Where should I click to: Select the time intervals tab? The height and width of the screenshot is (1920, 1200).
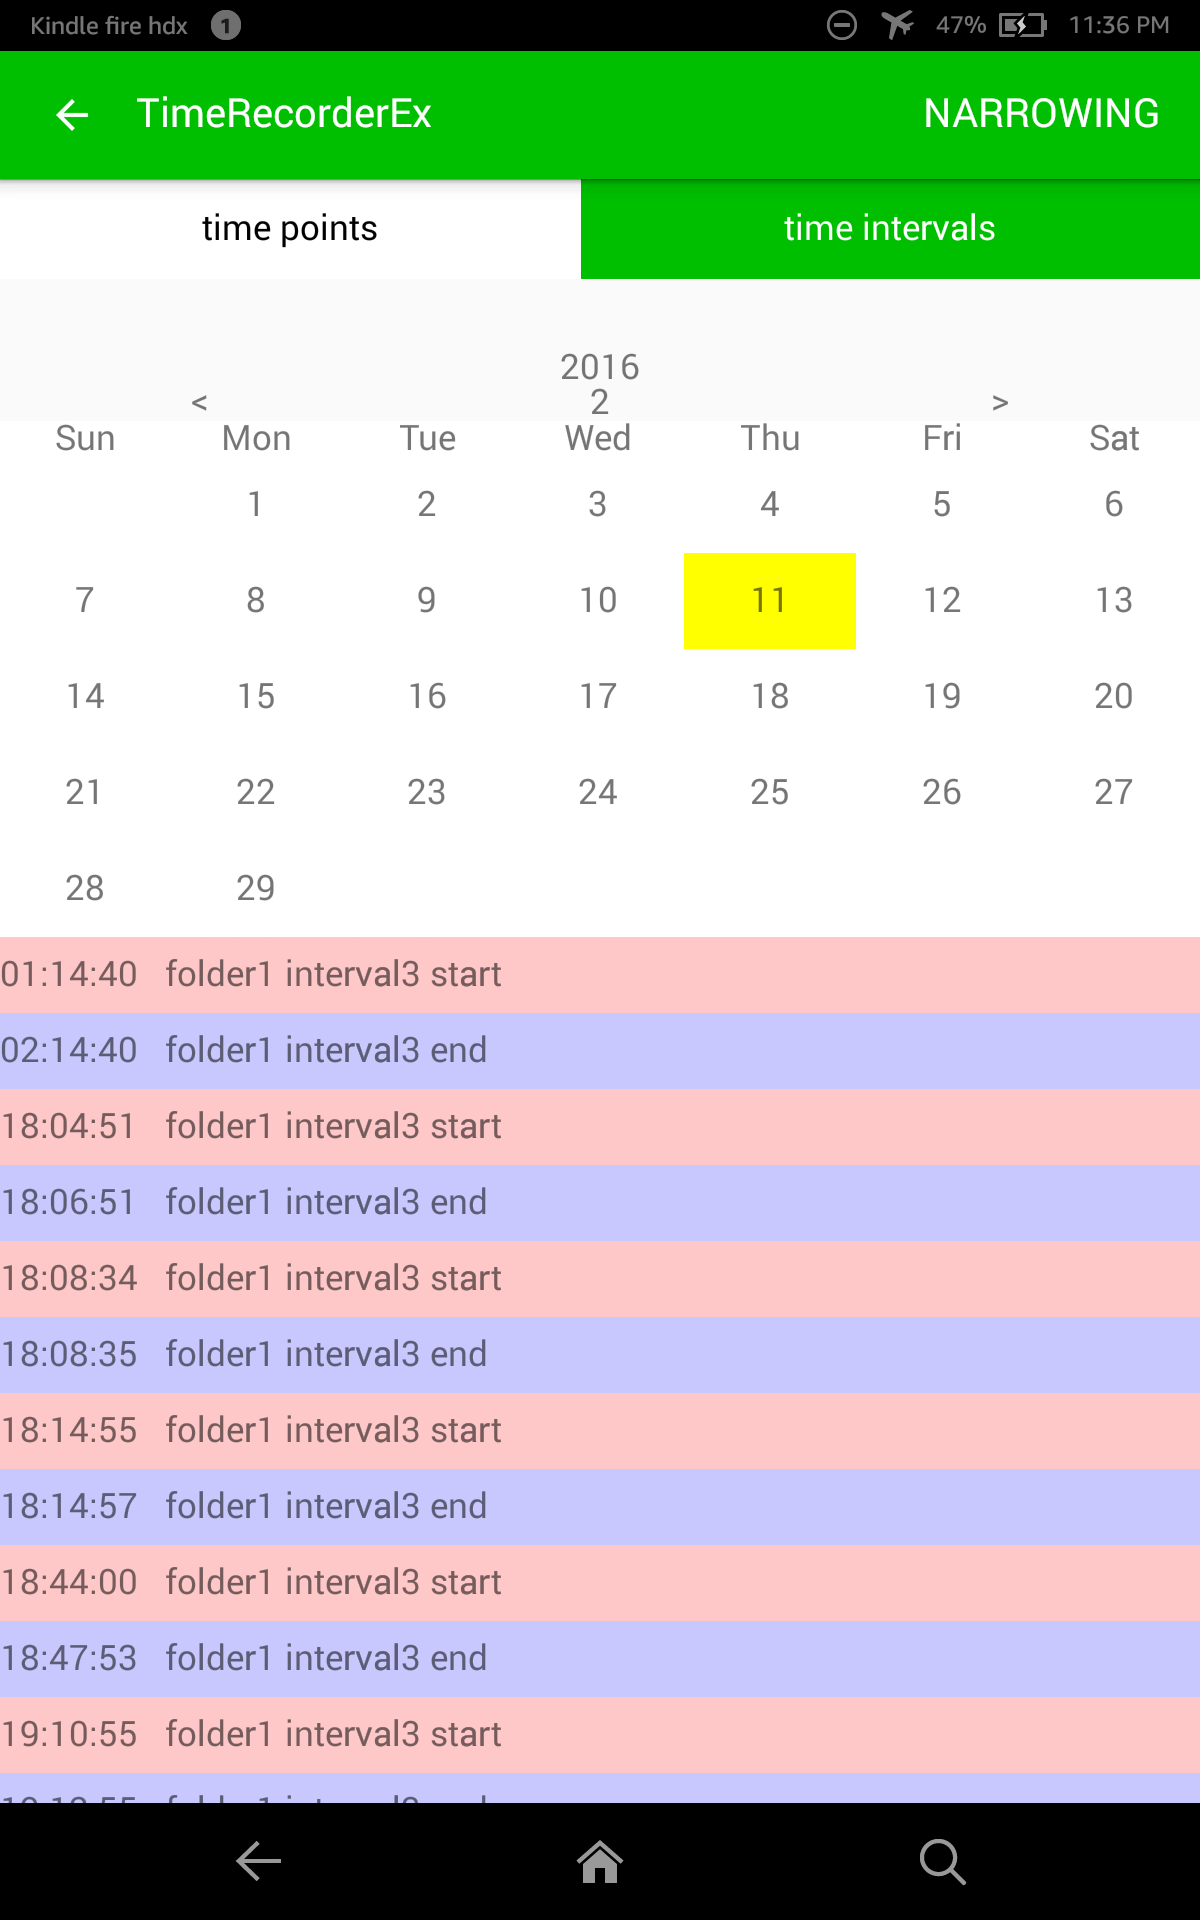click(890, 229)
